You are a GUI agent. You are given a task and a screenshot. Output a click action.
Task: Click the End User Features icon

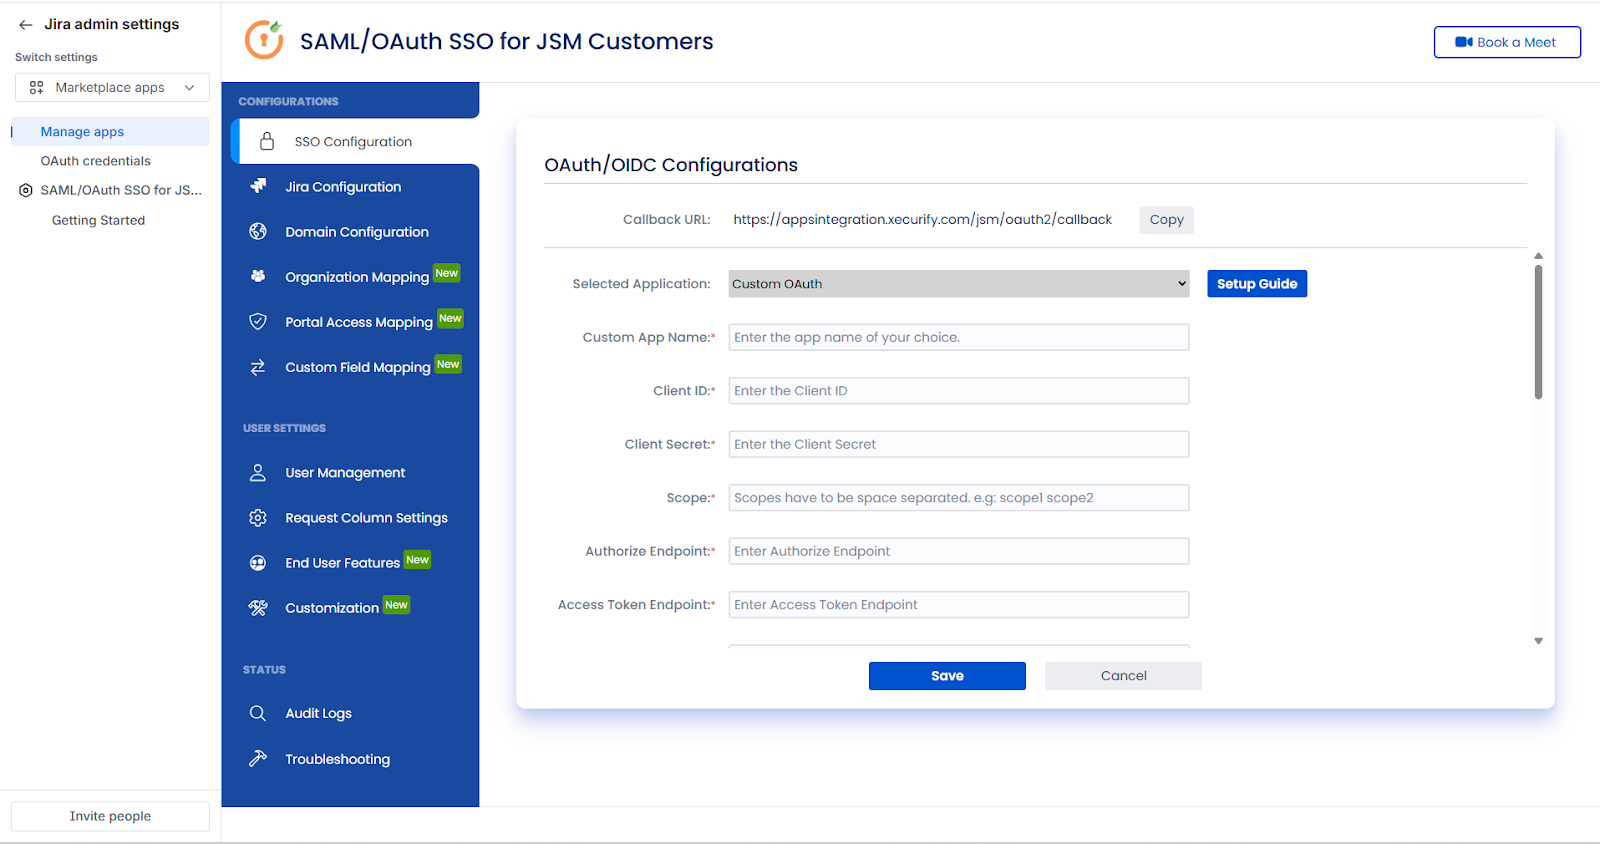click(x=258, y=562)
